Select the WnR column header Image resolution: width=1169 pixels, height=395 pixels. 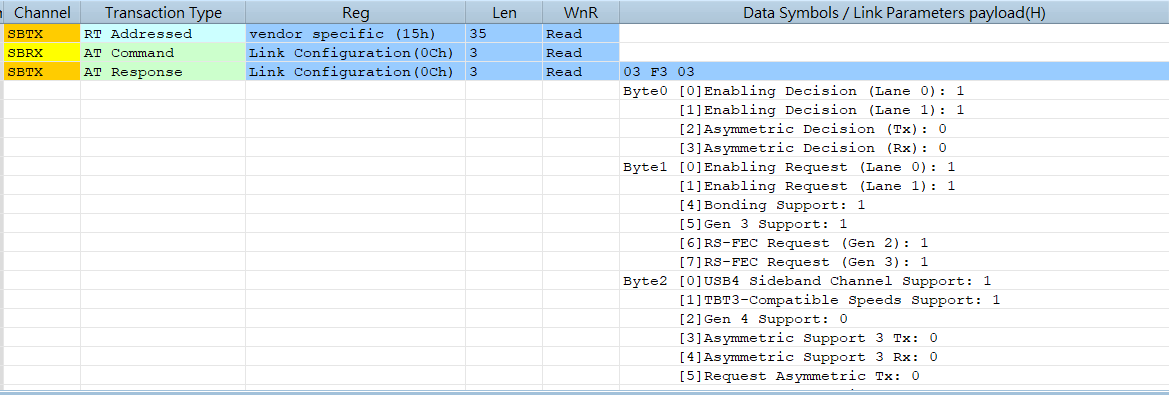click(581, 13)
